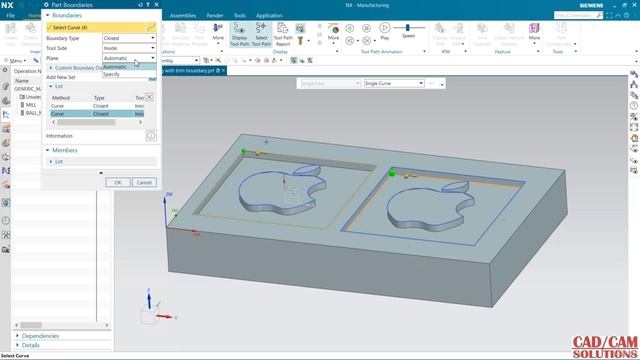
Task: Click the reset icon in Part Boundaries title
Action: tap(140, 5)
